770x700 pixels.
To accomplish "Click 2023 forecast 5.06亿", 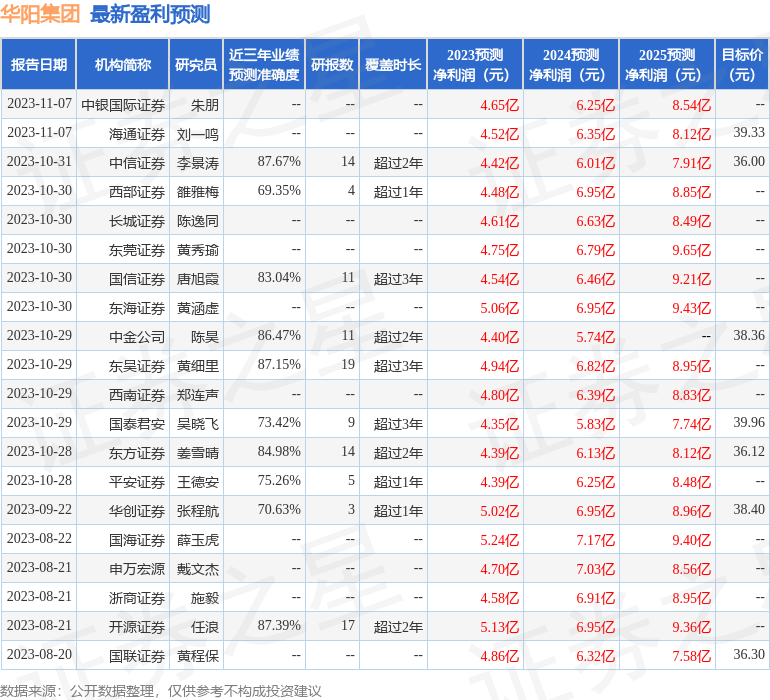I will click(499, 308).
